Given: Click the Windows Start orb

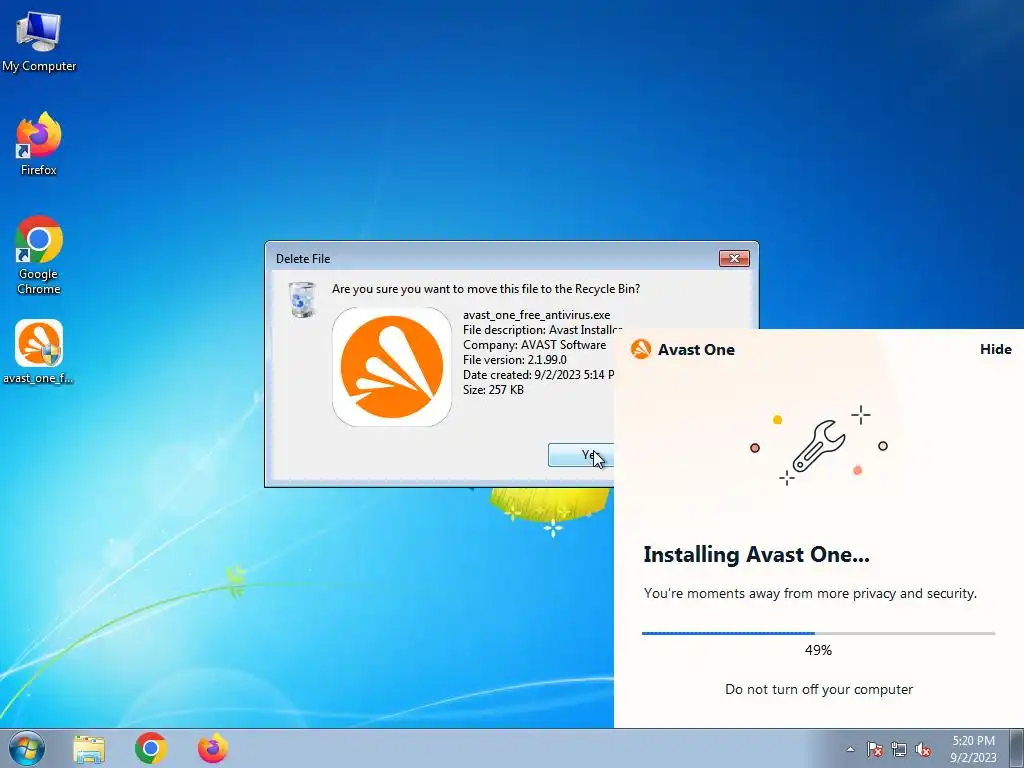Looking at the screenshot, I should click(27, 748).
